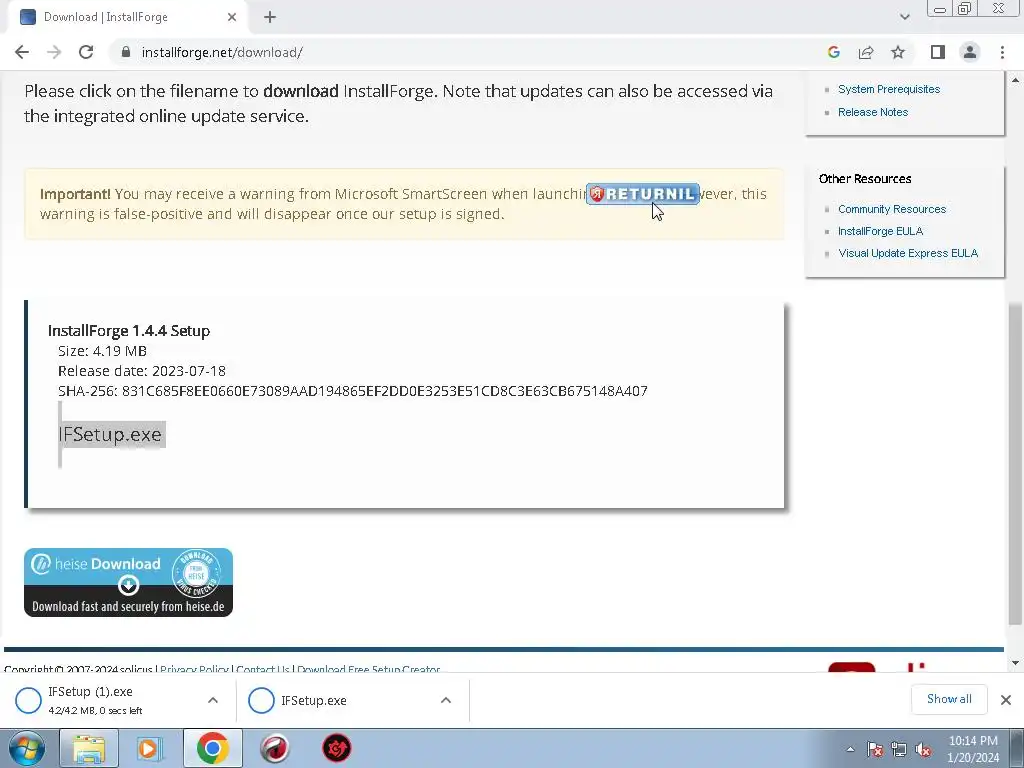Click the Size: 4.19 MB text
The width and height of the screenshot is (1024, 768).
[x=102, y=351]
